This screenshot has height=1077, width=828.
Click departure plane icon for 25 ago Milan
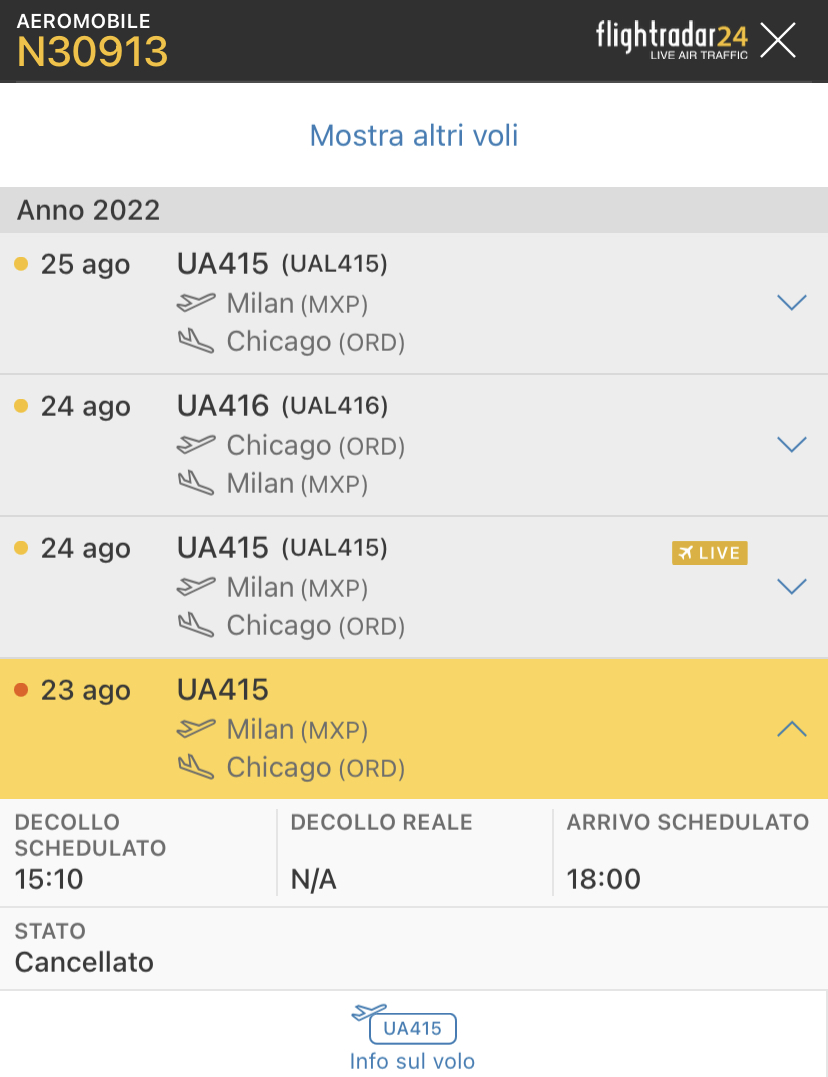click(x=196, y=302)
